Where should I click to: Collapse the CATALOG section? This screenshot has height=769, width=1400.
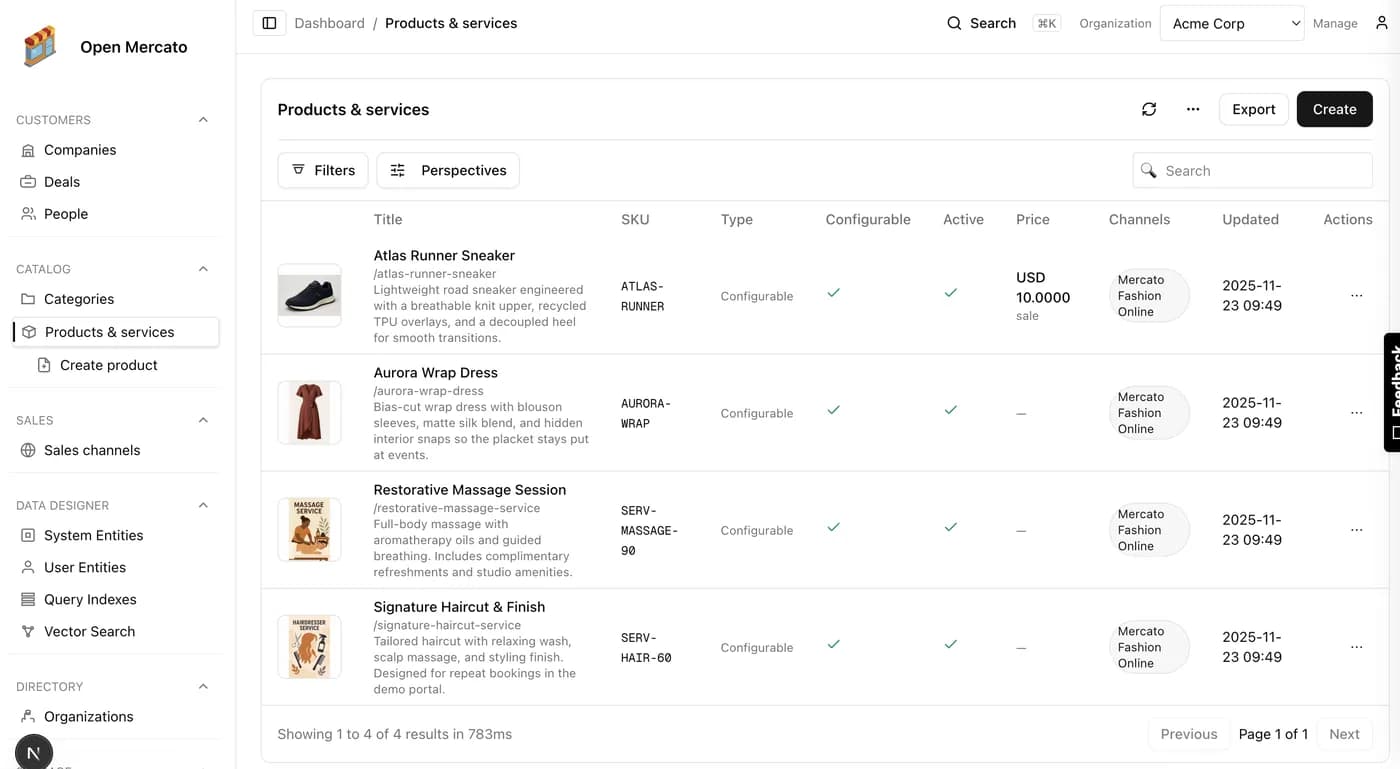coord(203,268)
